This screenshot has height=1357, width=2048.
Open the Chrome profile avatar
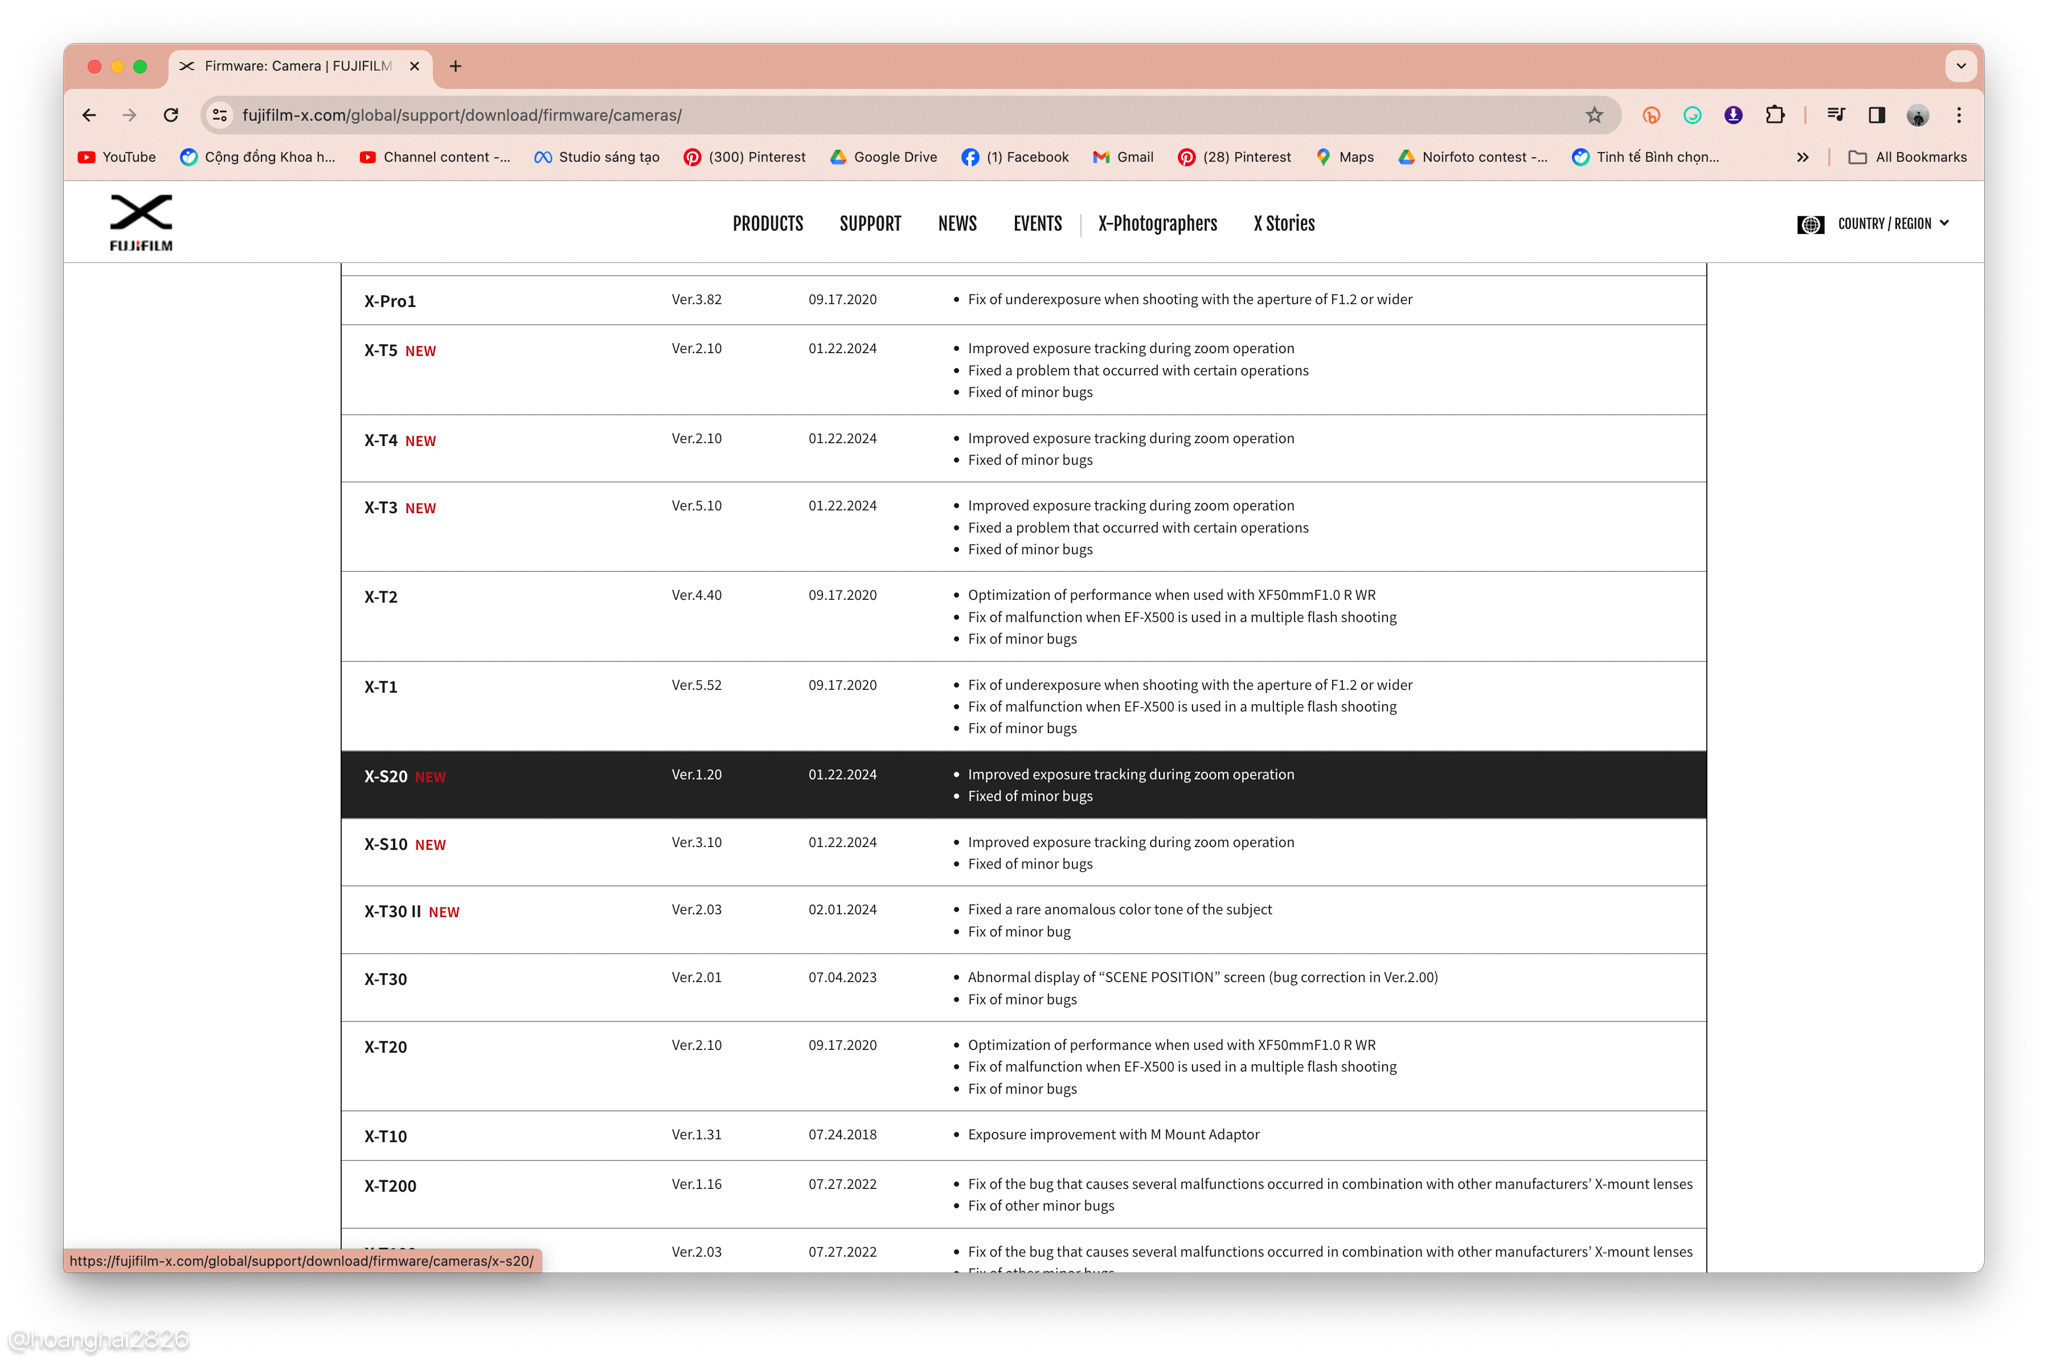(x=1917, y=115)
